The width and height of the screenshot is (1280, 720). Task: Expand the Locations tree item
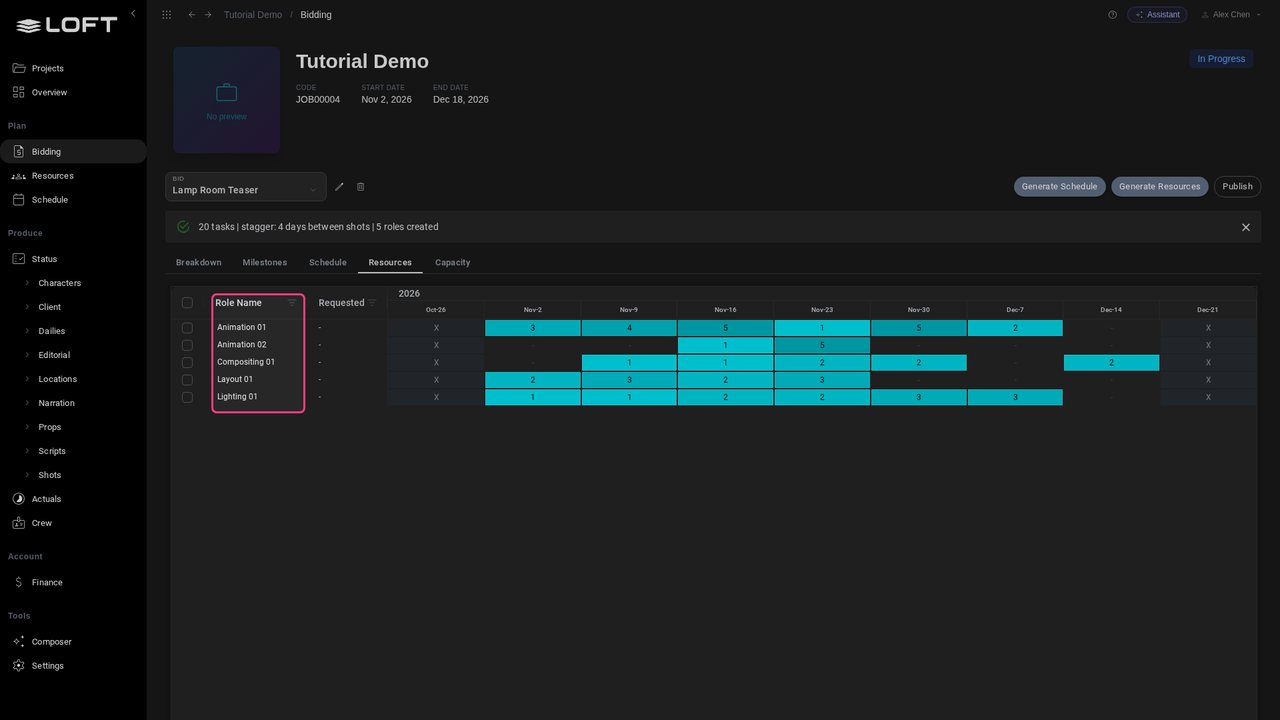[x=28, y=379]
